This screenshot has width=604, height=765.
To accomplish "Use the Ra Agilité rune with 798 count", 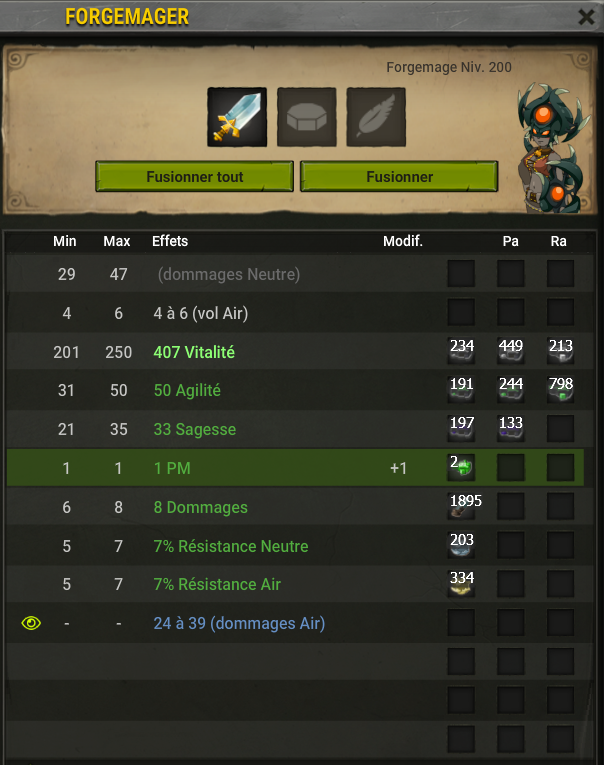I will [x=560, y=390].
